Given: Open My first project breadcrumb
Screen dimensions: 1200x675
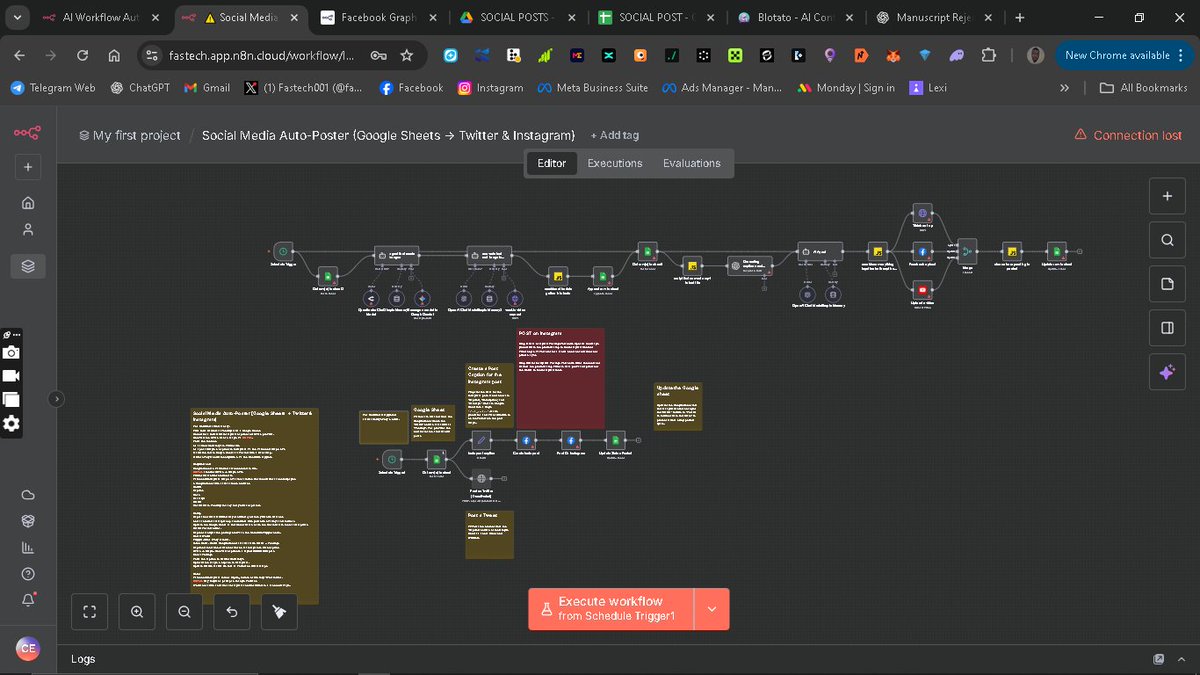Looking at the screenshot, I should tap(130, 135).
